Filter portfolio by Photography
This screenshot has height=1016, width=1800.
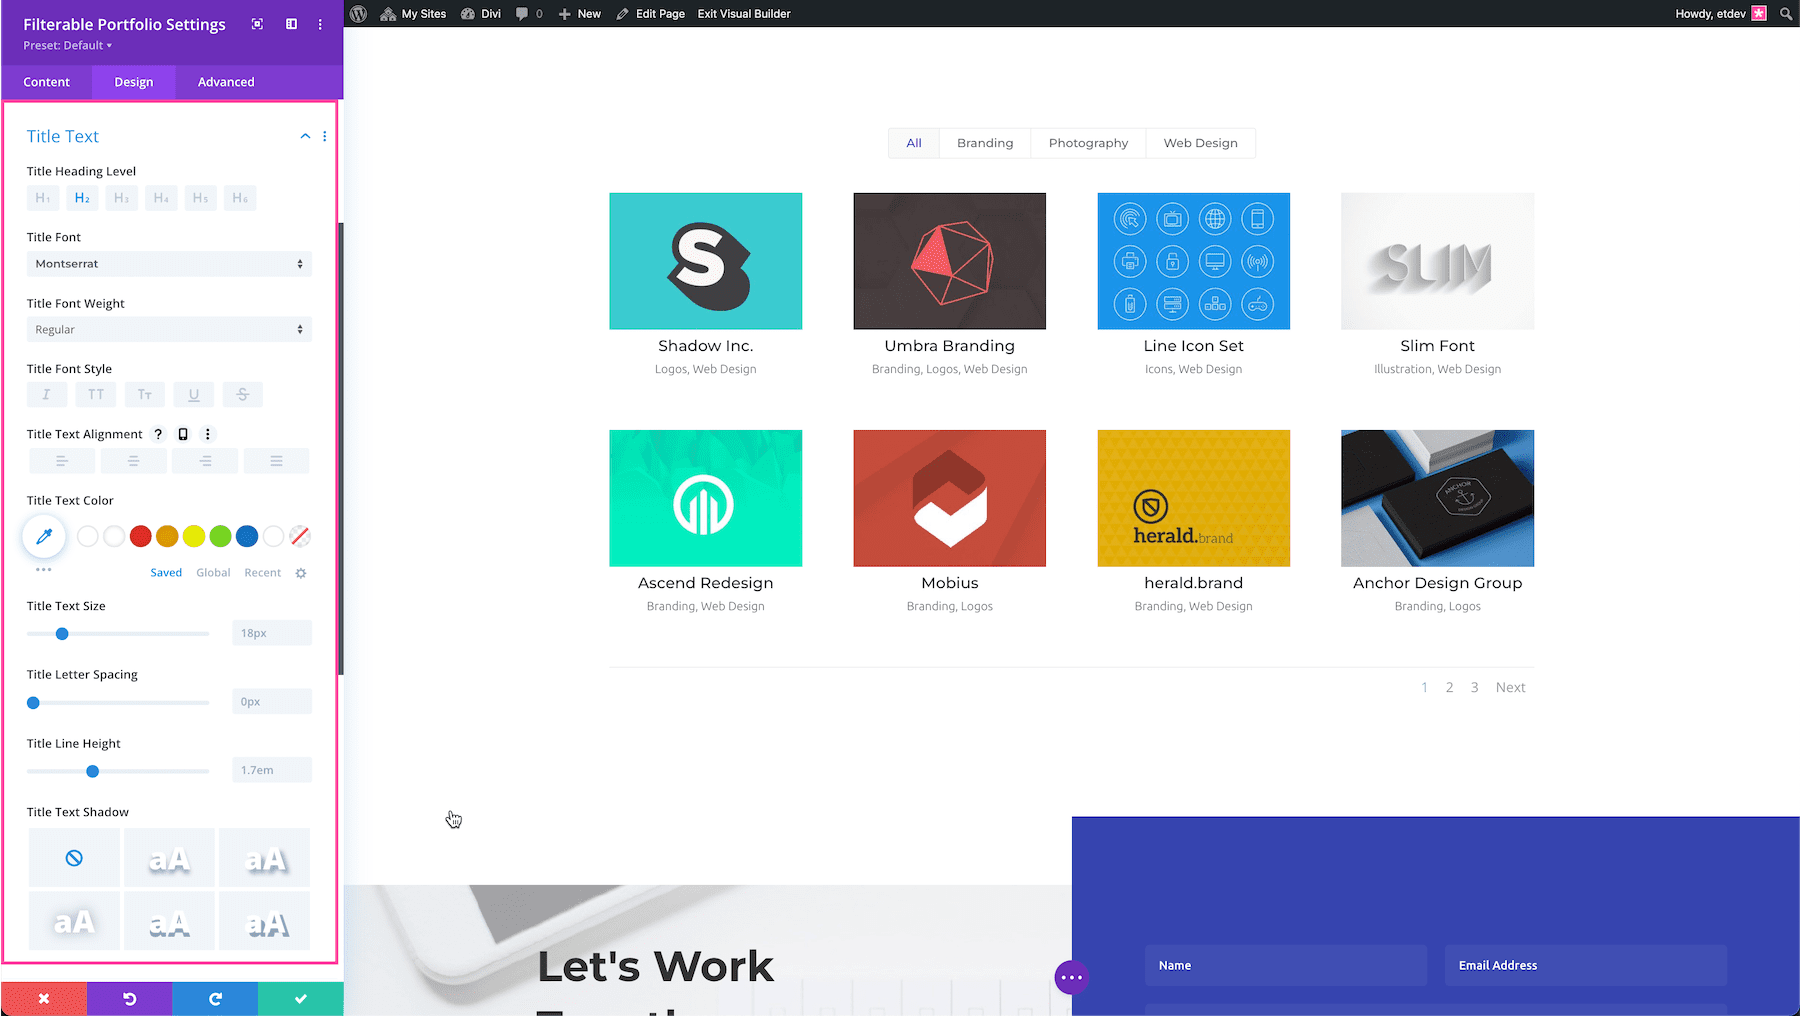point(1087,142)
